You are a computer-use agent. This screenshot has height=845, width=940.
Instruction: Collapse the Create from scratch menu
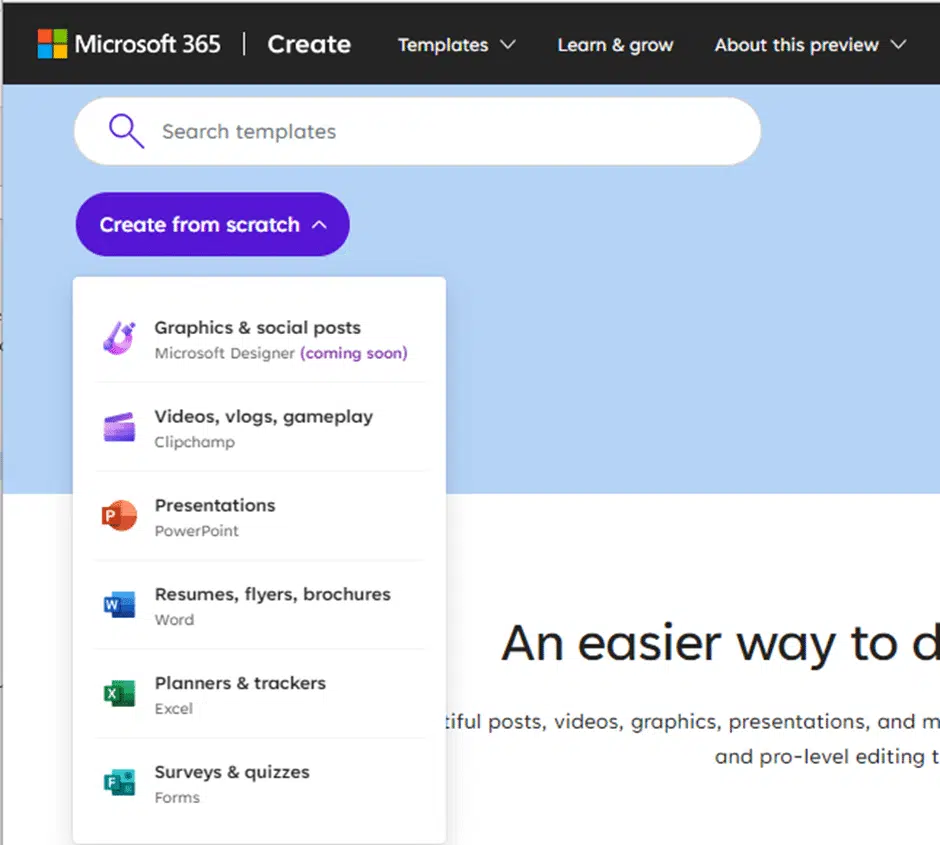pyautogui.click(x=212, y=224)
